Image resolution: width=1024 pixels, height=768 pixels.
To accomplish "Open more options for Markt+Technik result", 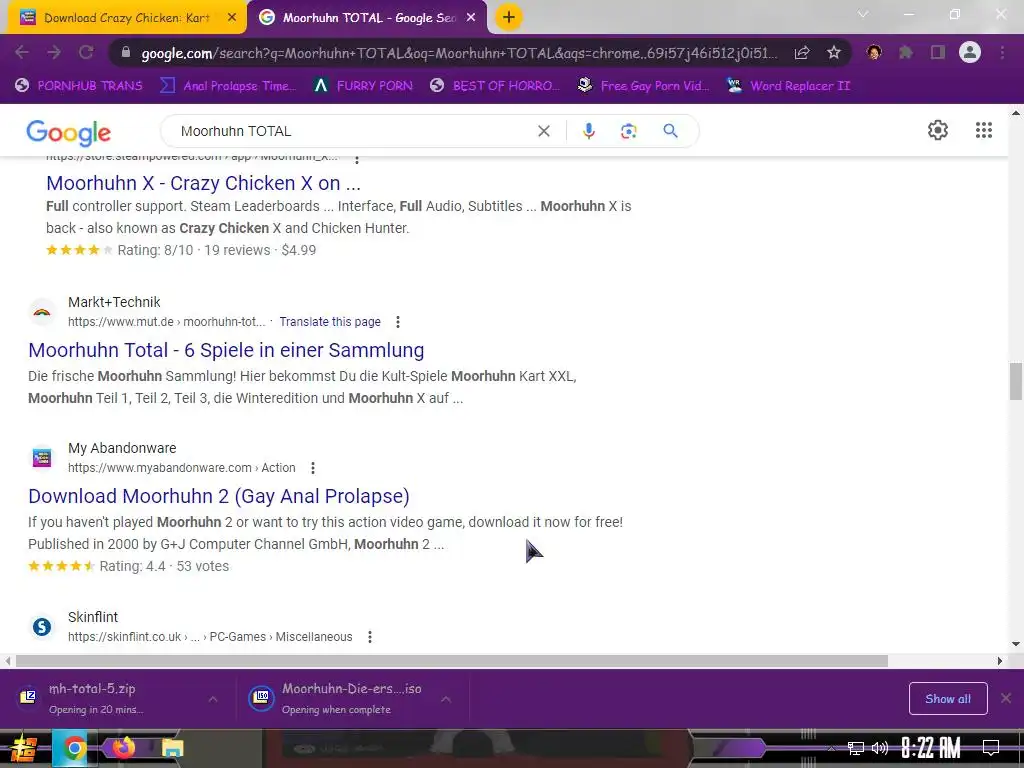I will (x=398, y=322).
